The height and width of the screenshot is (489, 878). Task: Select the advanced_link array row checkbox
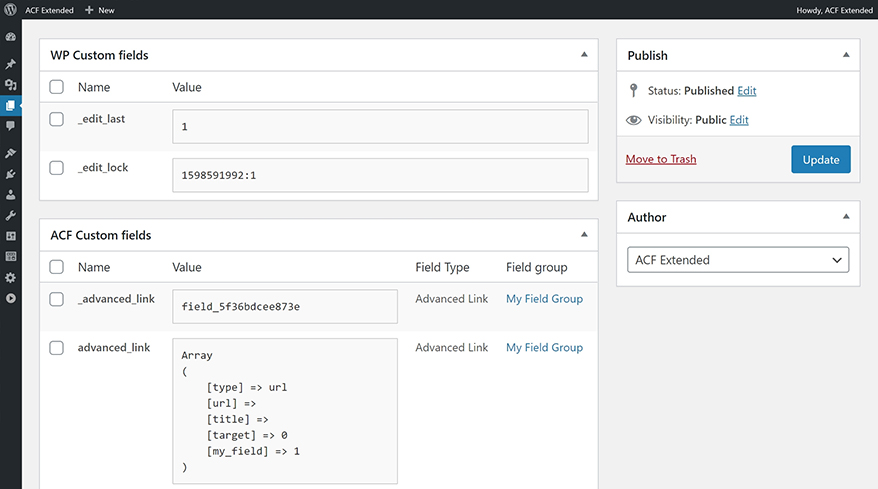pyautogui.click(x=57, y=348)
